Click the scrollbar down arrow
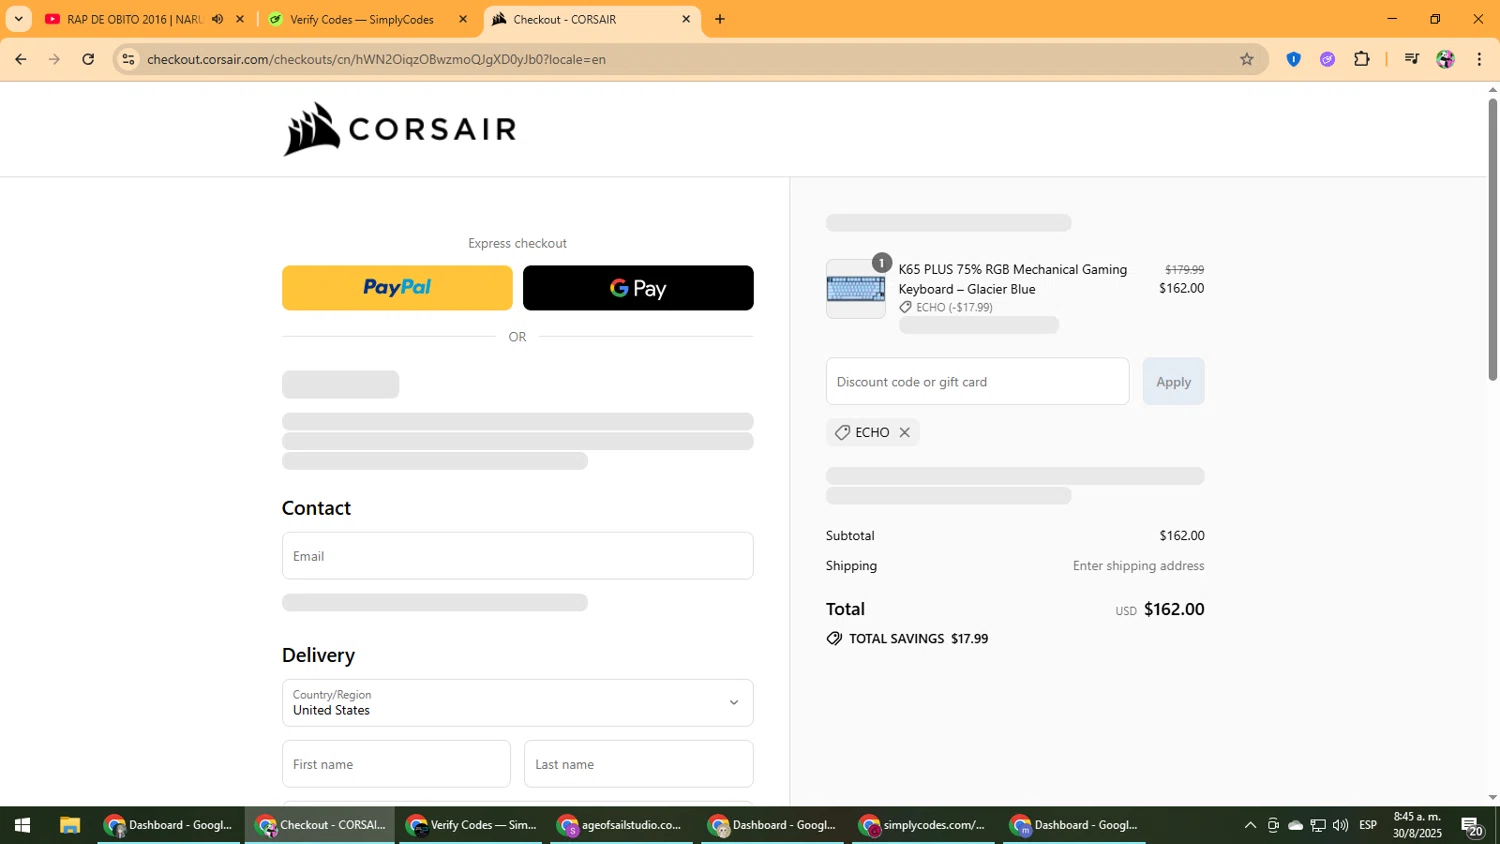 click(1492, 798)
